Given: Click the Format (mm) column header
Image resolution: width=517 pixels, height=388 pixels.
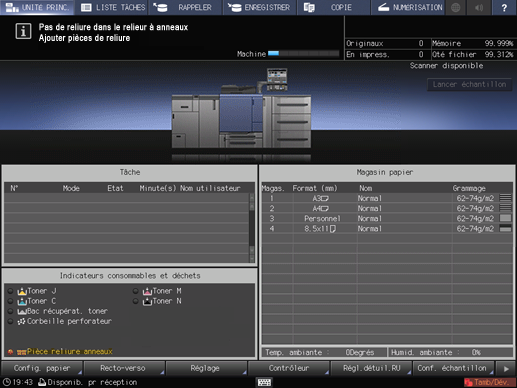Looking at the screenshot, I should (x=315, y=188).
